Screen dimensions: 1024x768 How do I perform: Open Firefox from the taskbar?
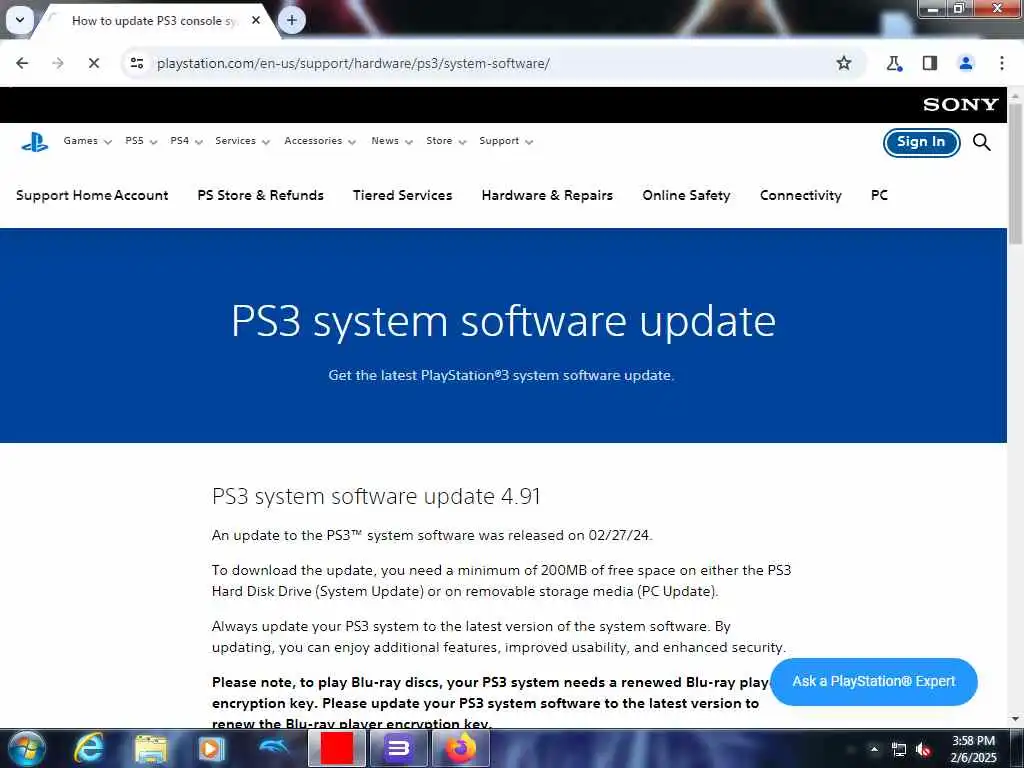coord(460,748)
